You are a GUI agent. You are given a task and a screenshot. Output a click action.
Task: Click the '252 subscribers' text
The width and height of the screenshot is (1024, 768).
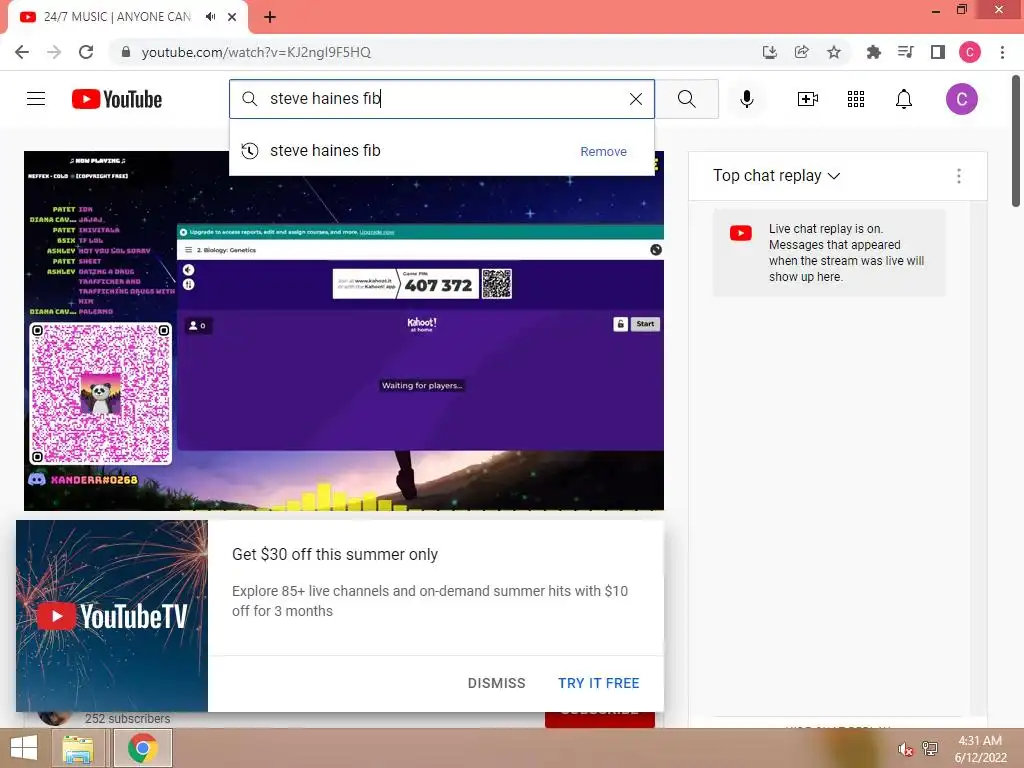coord(127,718)
